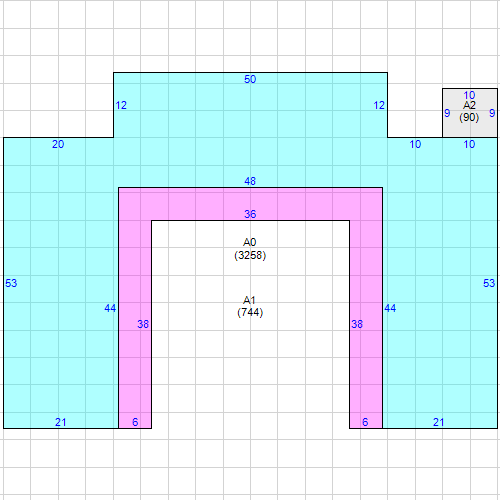
Task: Click the bottom-right 21 dimension label
Action: tap(439, 422)
